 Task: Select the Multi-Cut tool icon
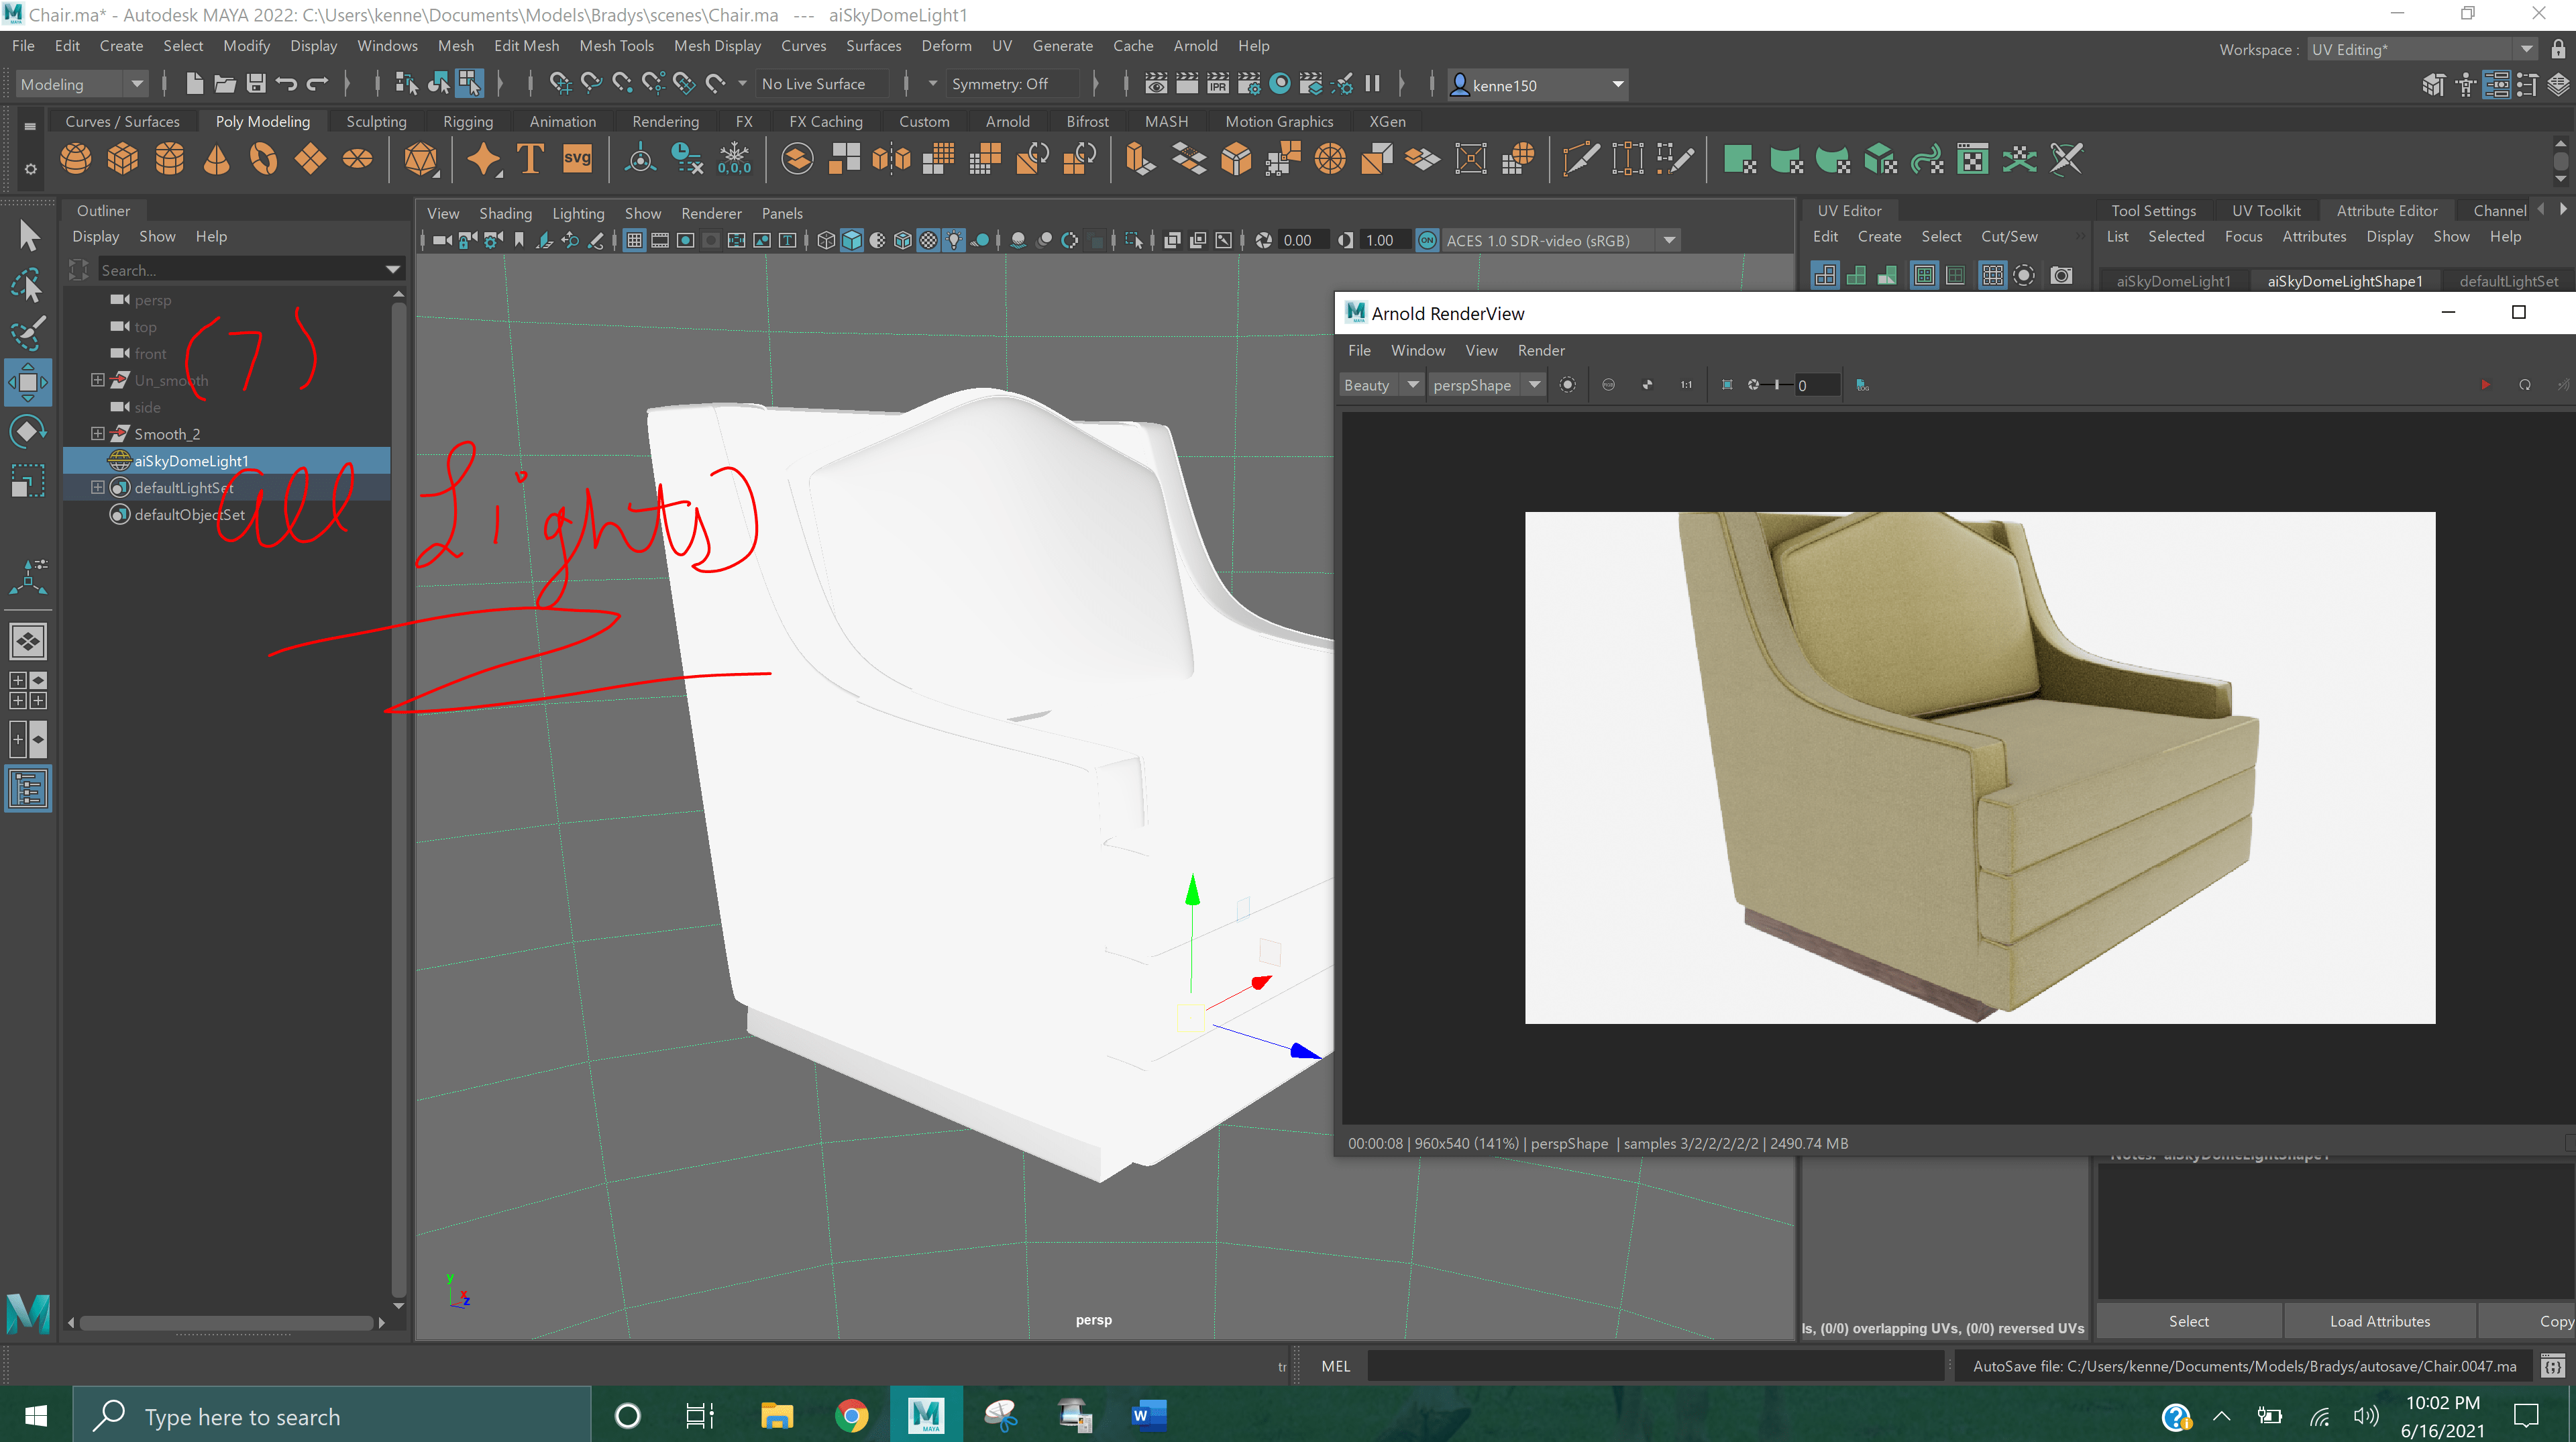1579,159
